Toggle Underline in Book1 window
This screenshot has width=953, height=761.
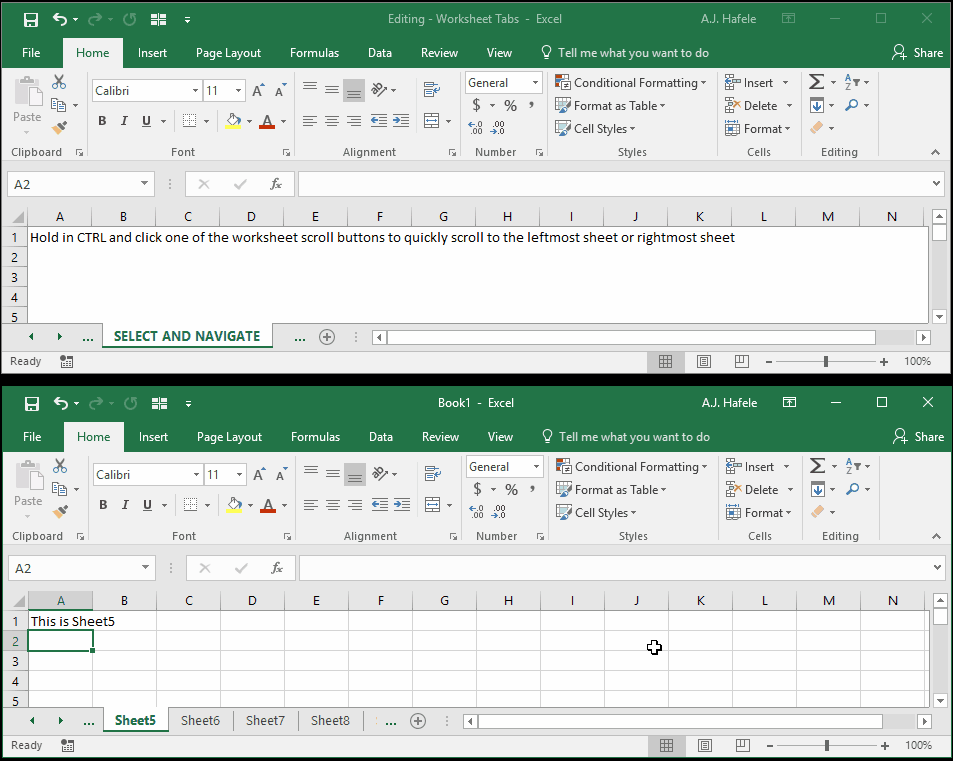(x=147, y=504)
